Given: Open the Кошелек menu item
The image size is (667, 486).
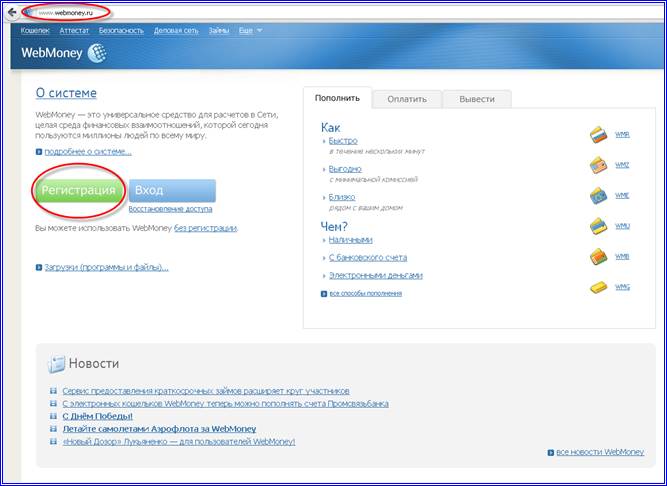Looking at the screenshot, I should [x=35, y=31].
